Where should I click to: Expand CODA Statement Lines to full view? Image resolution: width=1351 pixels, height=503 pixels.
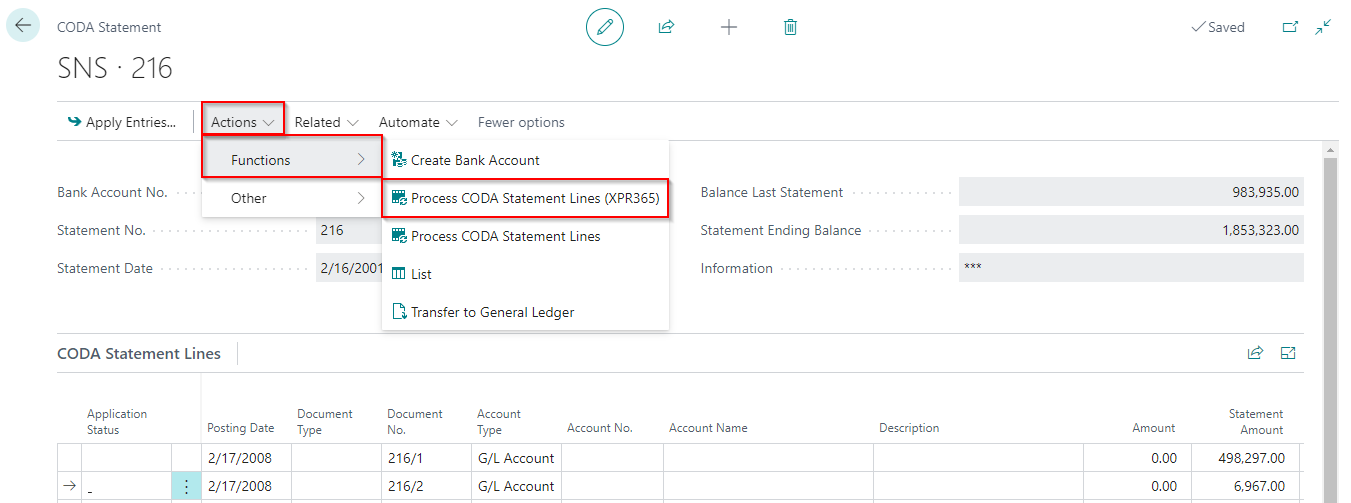(1289, 353)
